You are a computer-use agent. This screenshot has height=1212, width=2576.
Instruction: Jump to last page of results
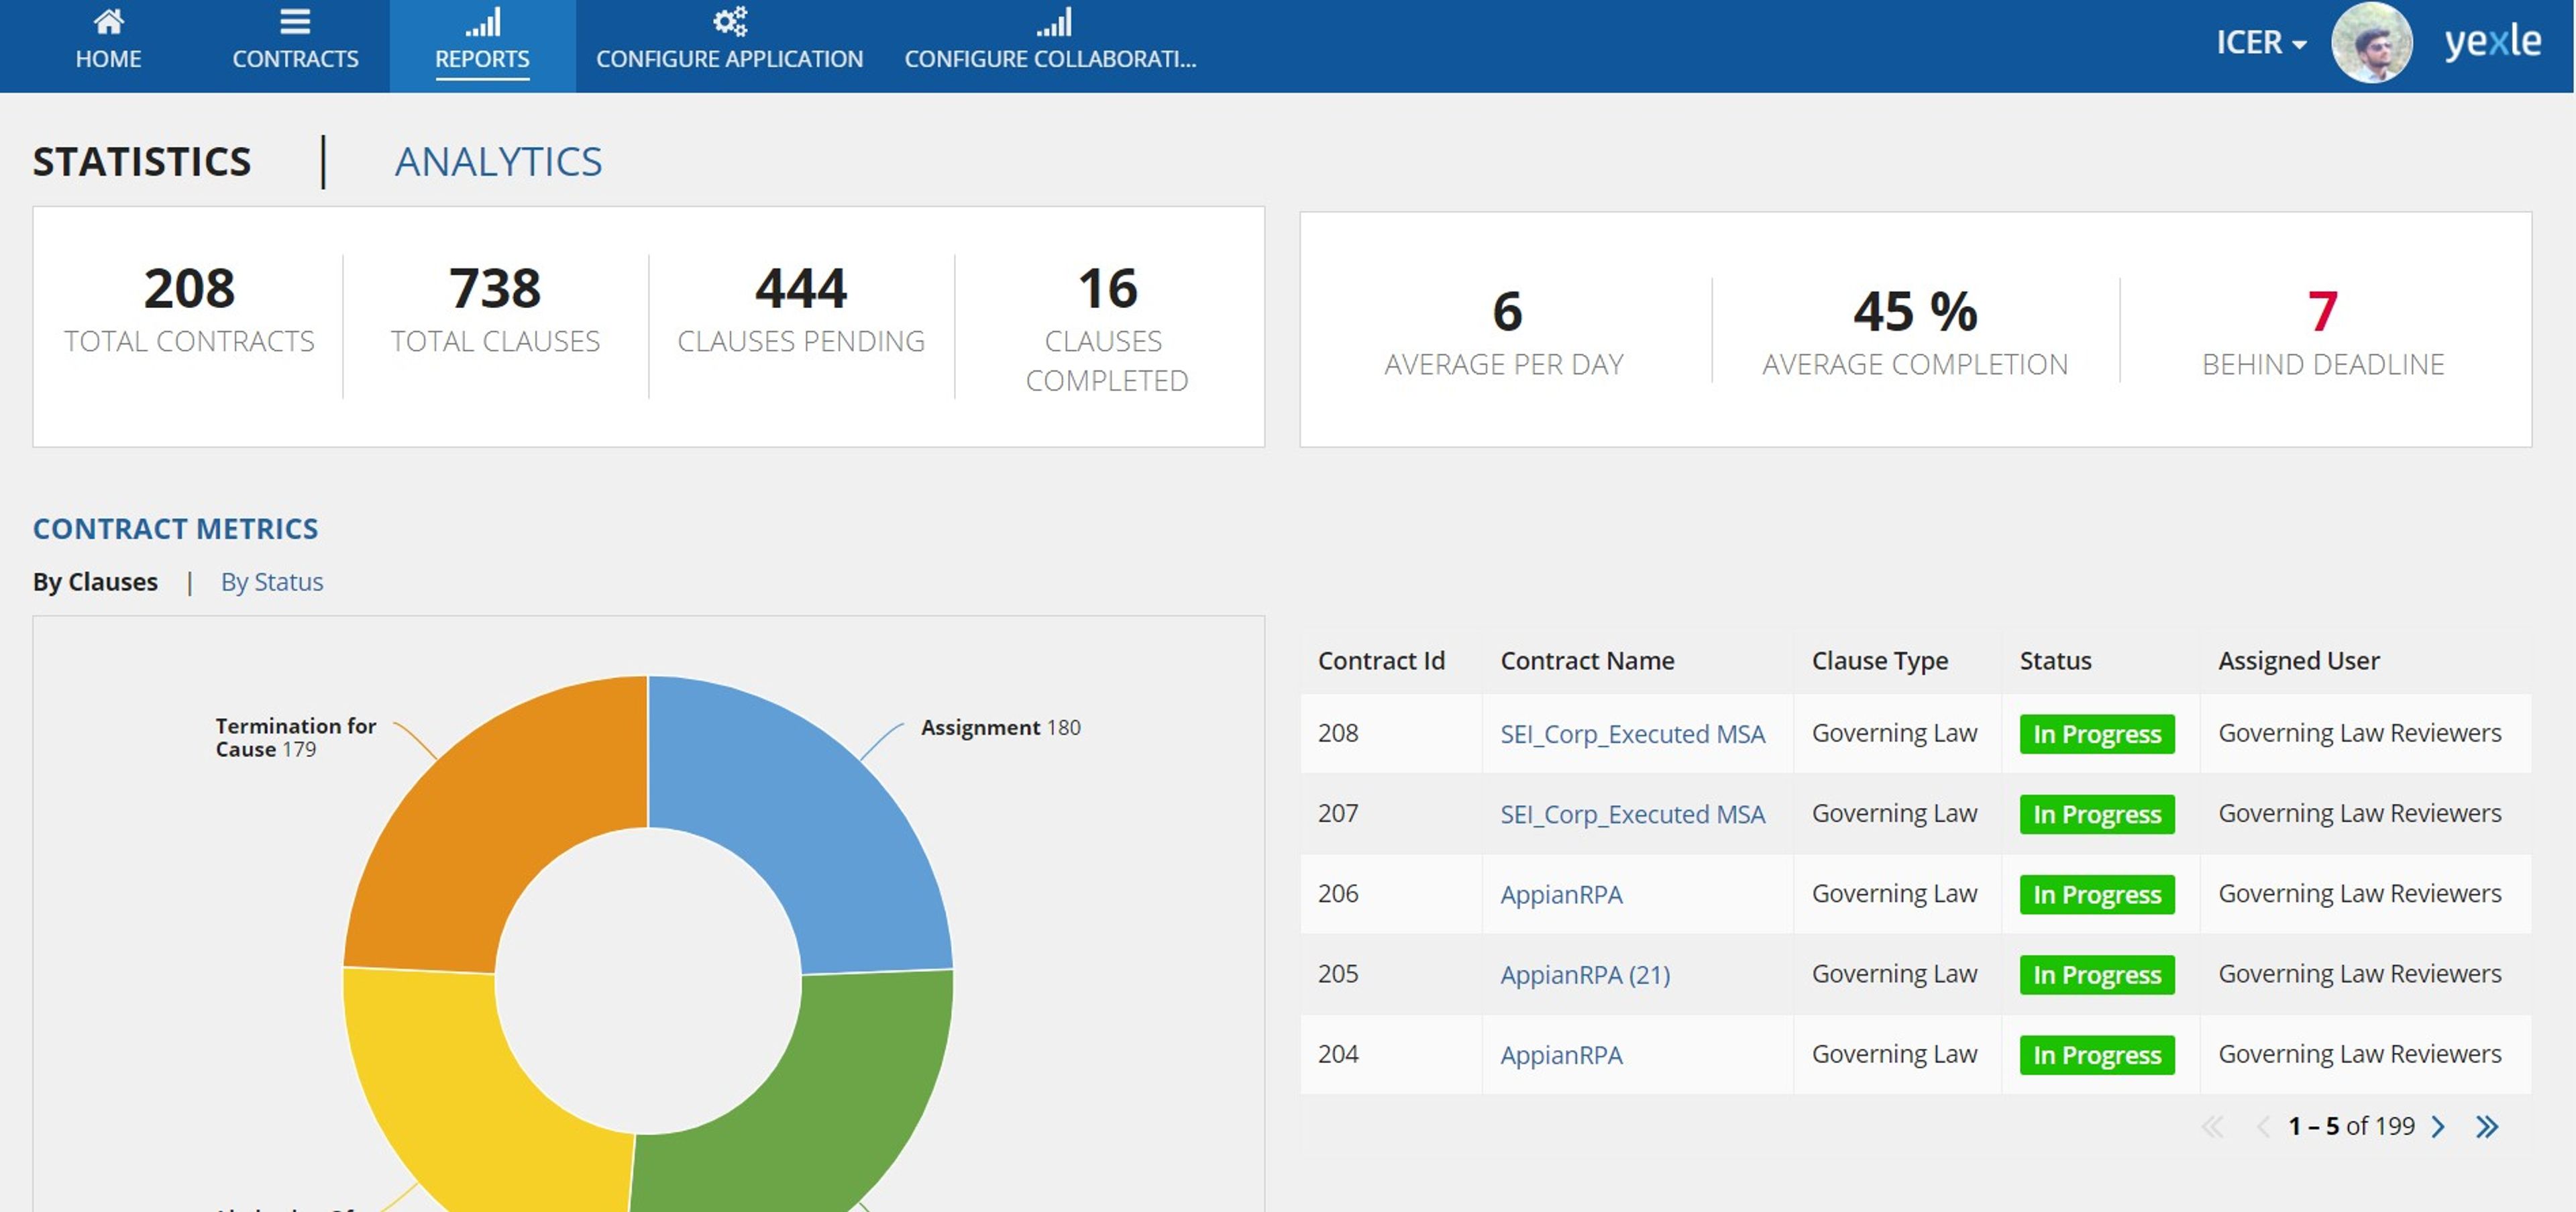pyautogui.click(x=2487, y=1127)
